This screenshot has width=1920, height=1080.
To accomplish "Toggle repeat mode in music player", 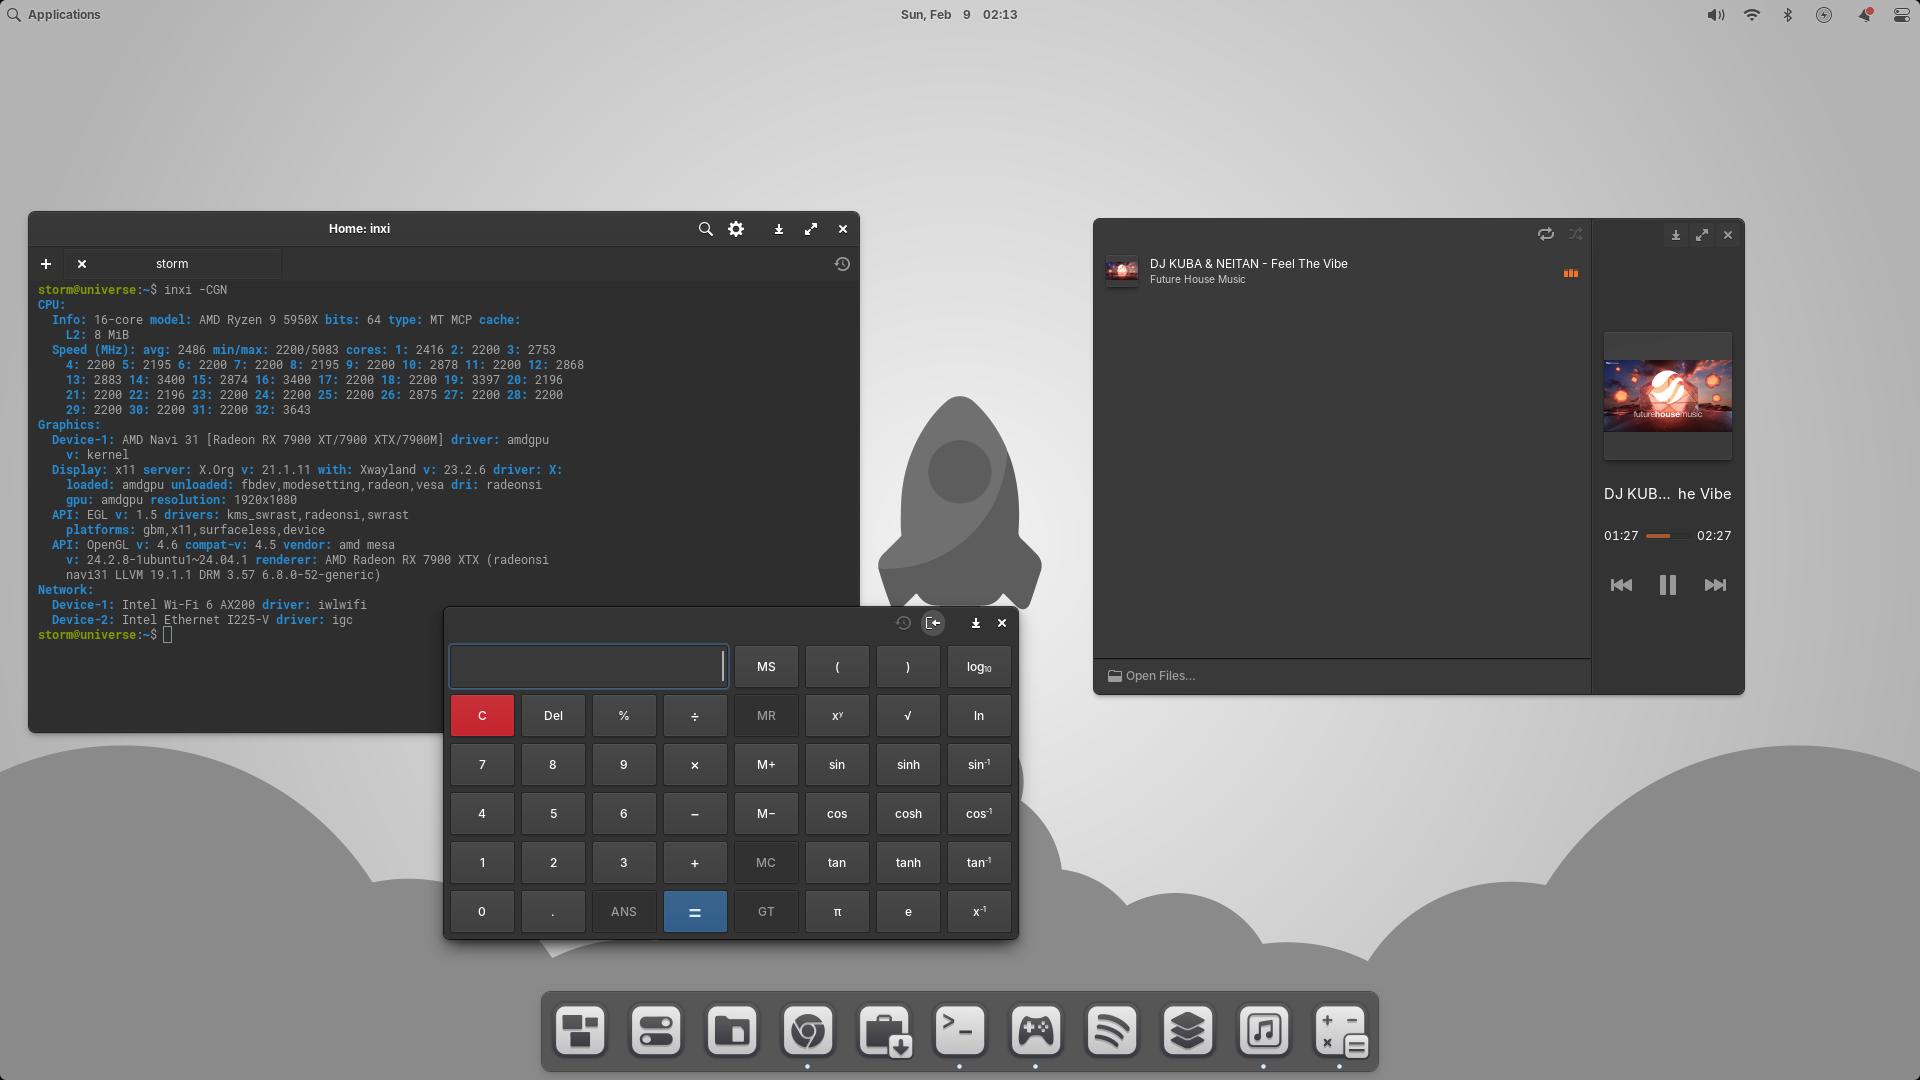I will click(1545, 234).
